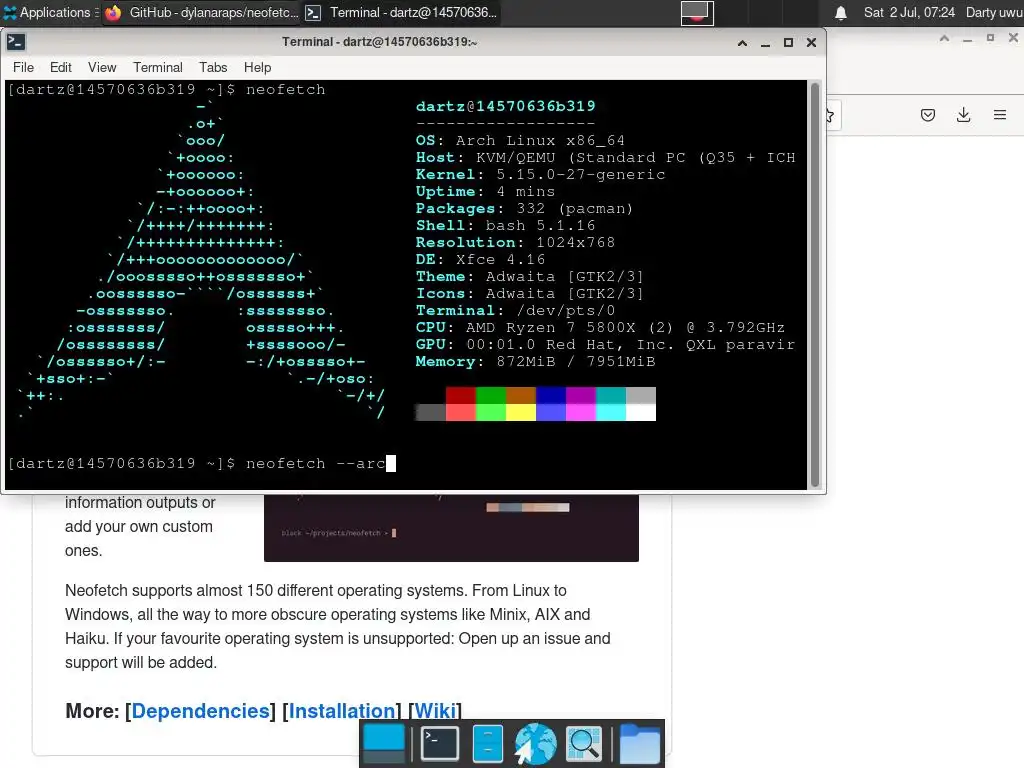Click the Packages: 332 (pacman) line
This screenshot has height=768, width=1024.
pyautogui.click(x=524, y=208)
